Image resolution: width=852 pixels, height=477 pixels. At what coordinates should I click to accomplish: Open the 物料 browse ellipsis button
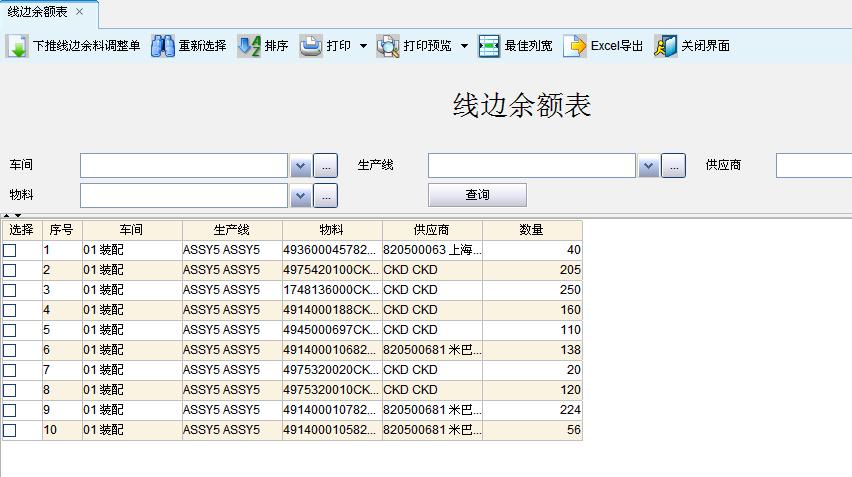coord(326,196)
